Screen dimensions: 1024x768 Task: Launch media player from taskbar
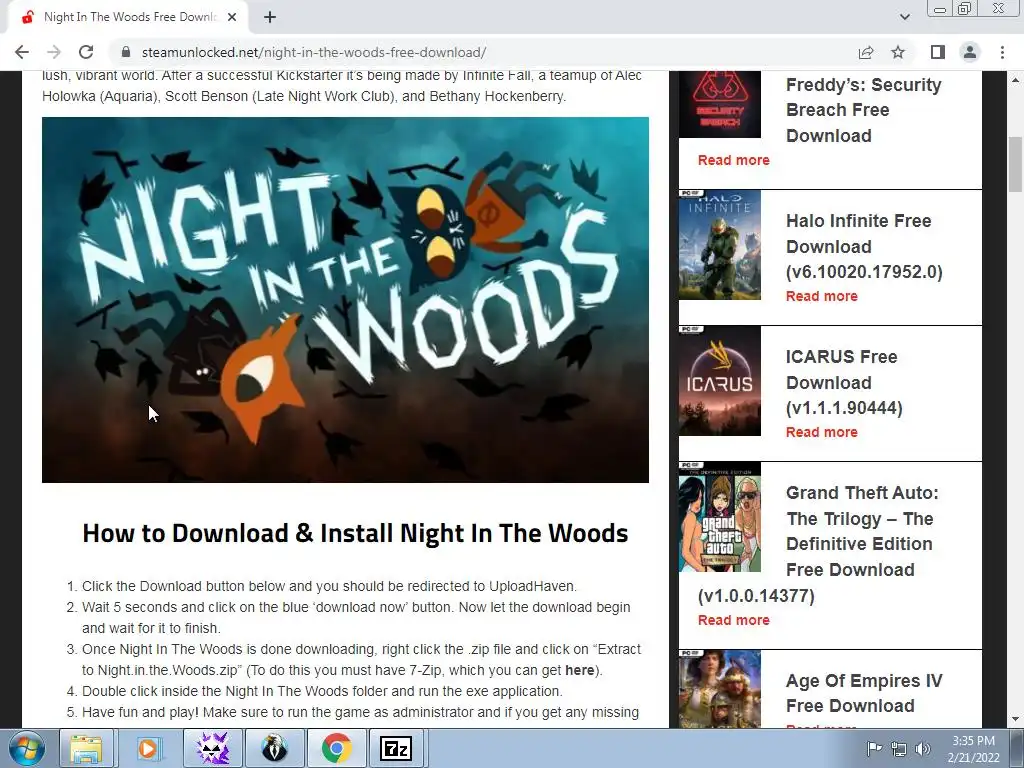[148, 748]
